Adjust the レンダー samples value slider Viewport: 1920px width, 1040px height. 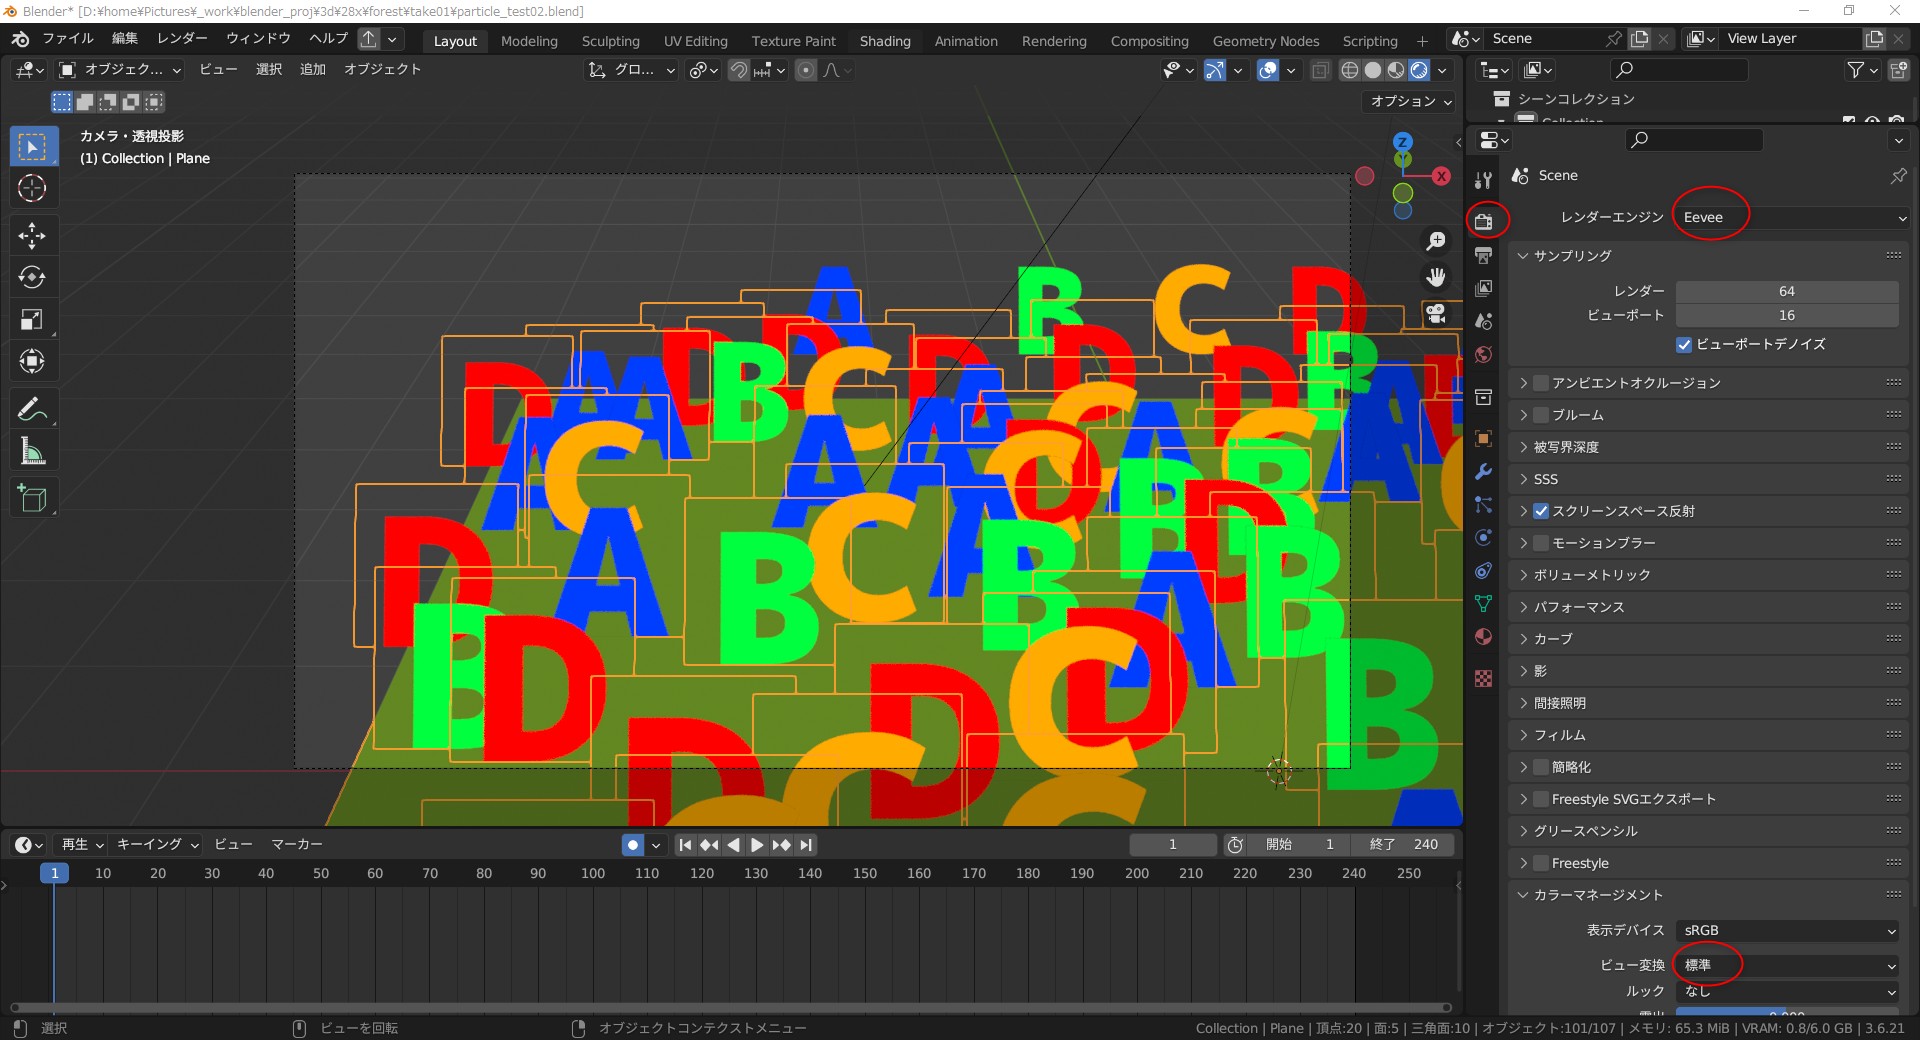(1787, 291)
